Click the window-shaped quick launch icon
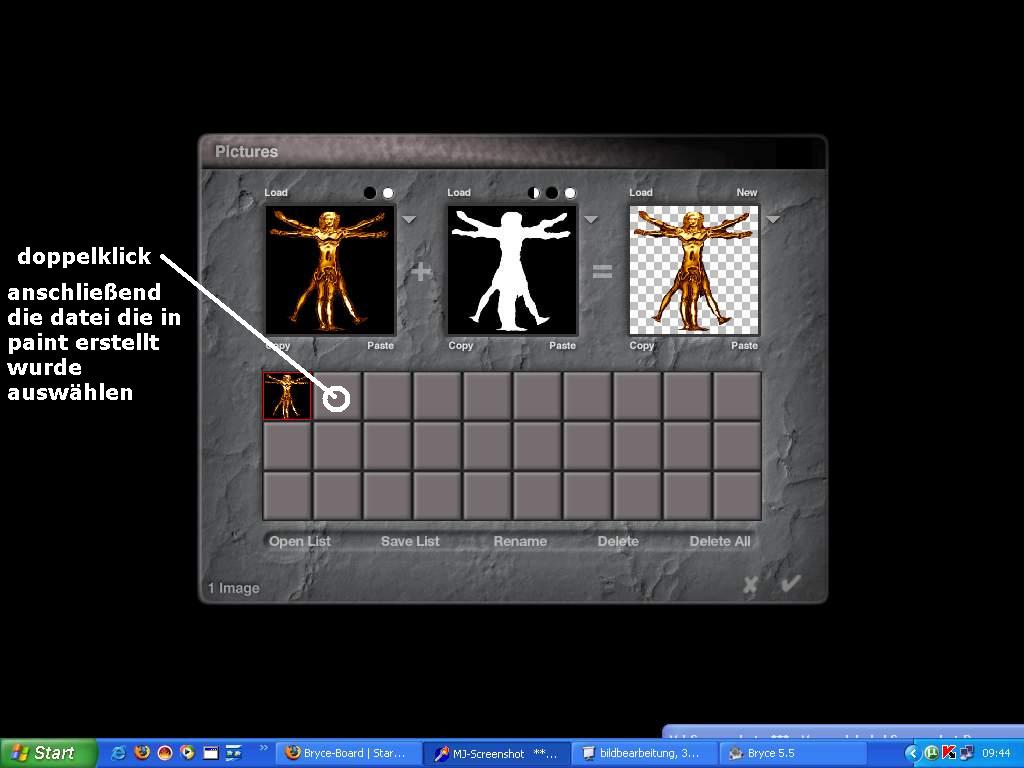The image size is (1024, 768). click(x=210, y=753)
